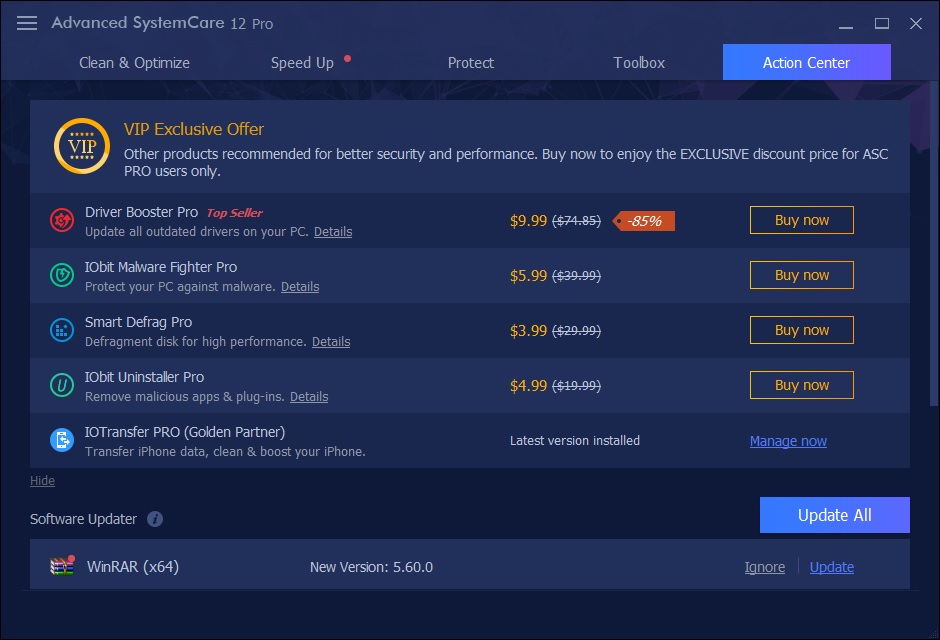Viewport: 940px width, 640px height.
Task: Click the vertical scrollbar thumb
Action: (x=934, y=243)
